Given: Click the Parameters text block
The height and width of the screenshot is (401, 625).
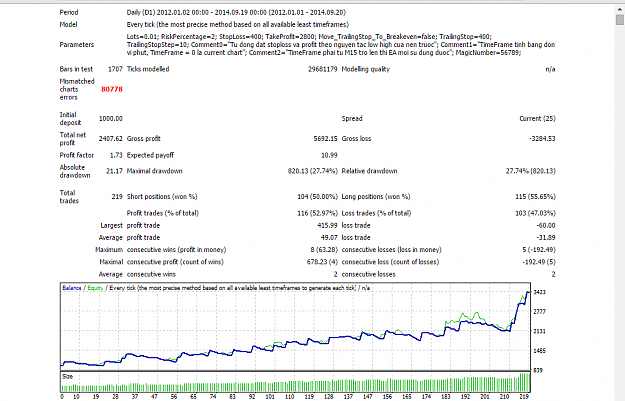Looking at the screenshot, I should click(341, 45).
